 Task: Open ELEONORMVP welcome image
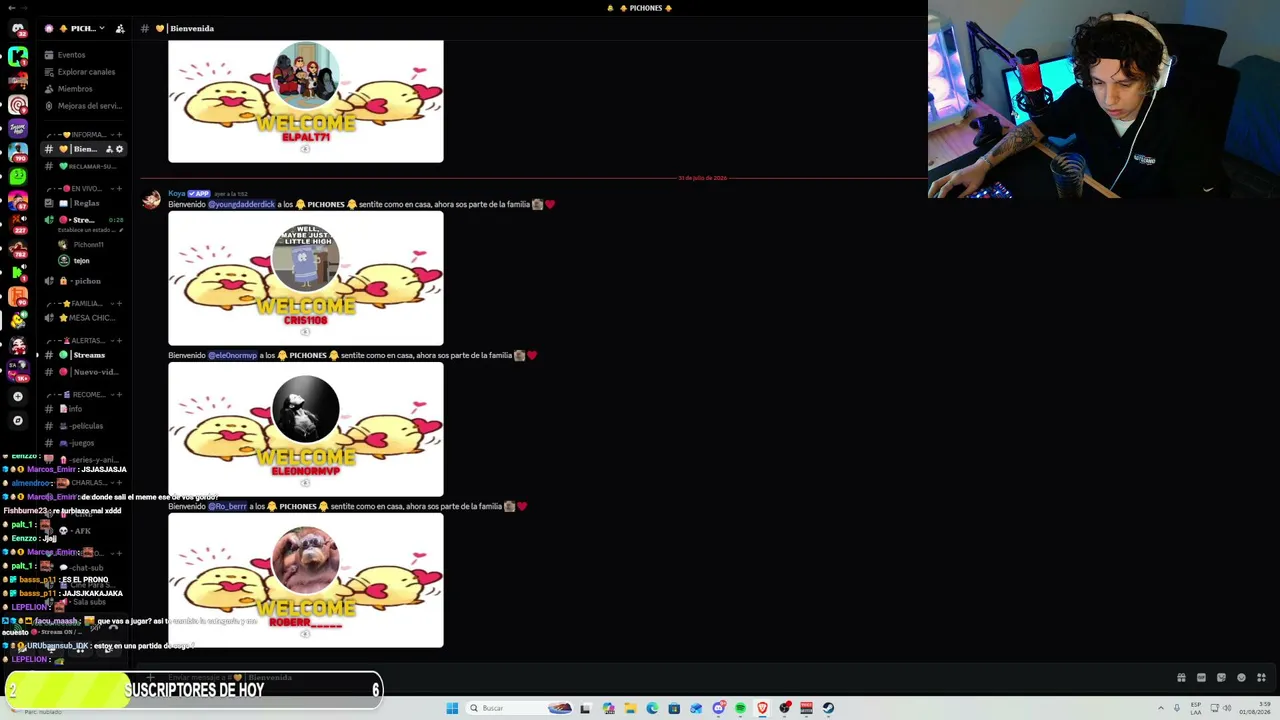pos(306,429)
